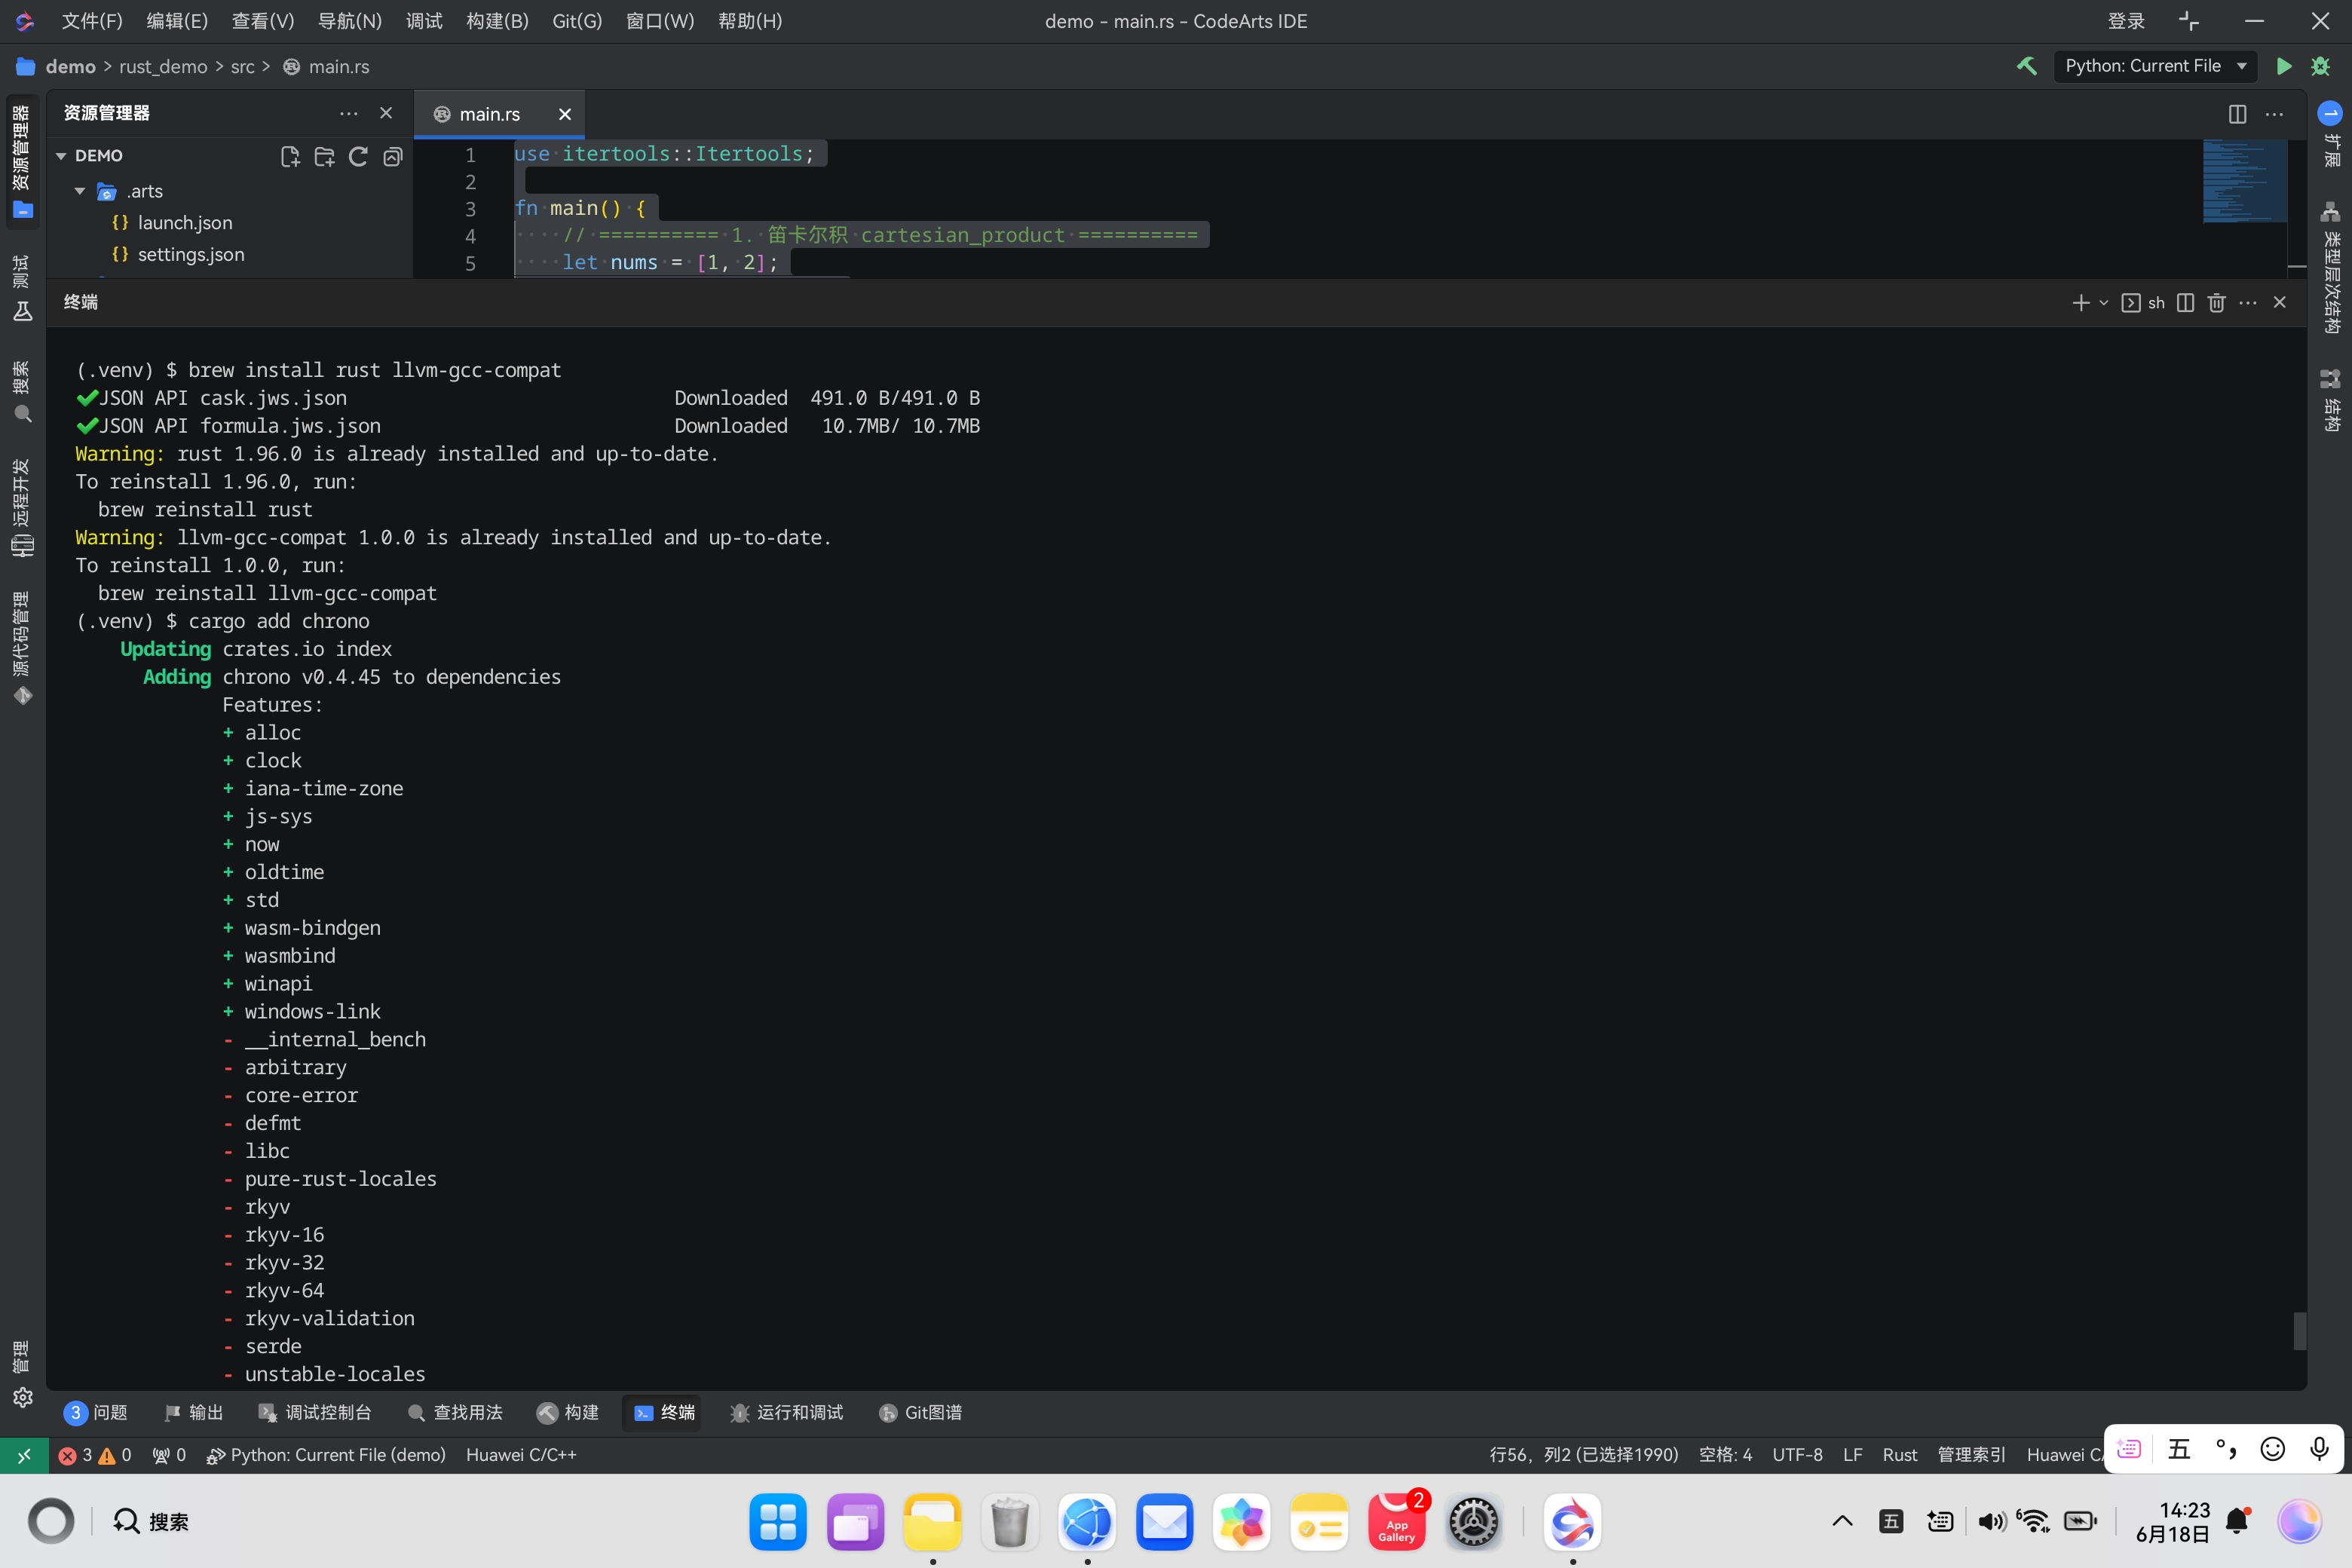Open the search view in the left sidebar
This screenshot has width=2352, height=1568.
[x=22, y=393]
